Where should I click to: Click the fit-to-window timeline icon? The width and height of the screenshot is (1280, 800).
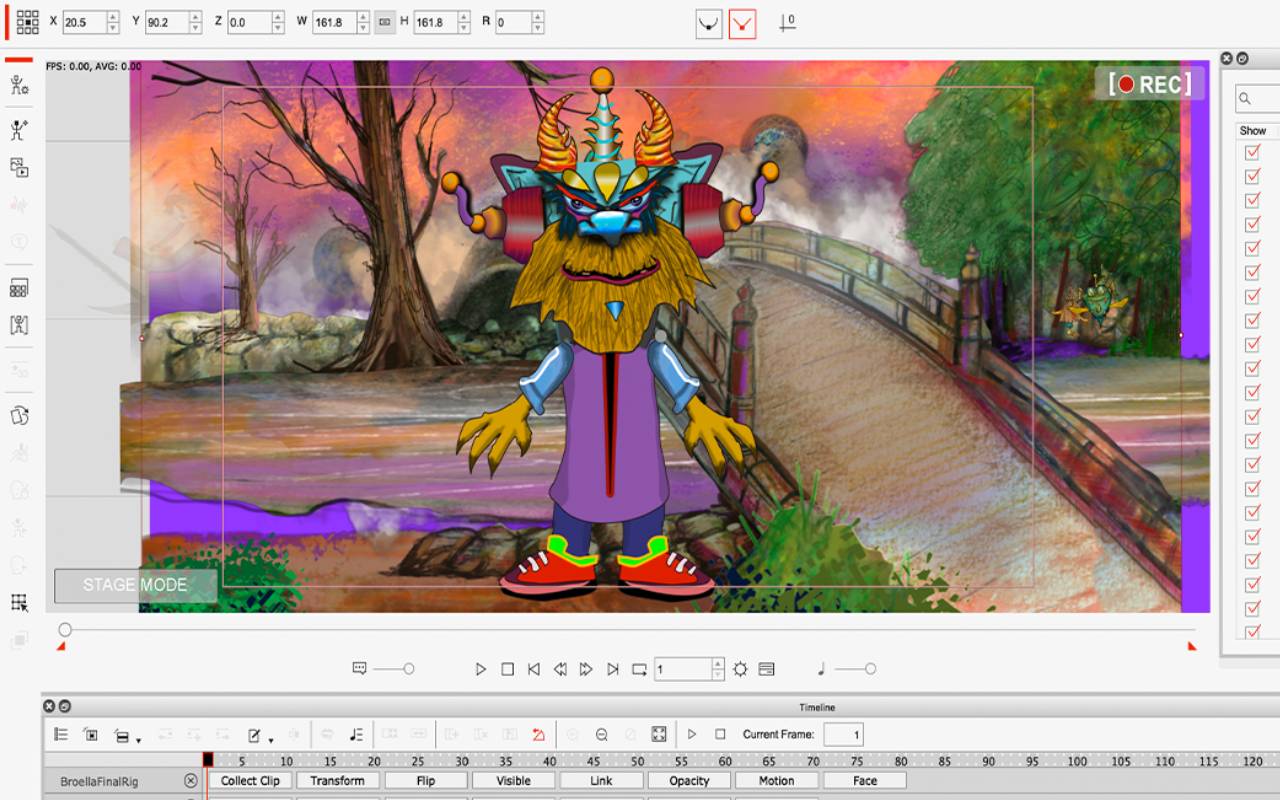(659, 735)
